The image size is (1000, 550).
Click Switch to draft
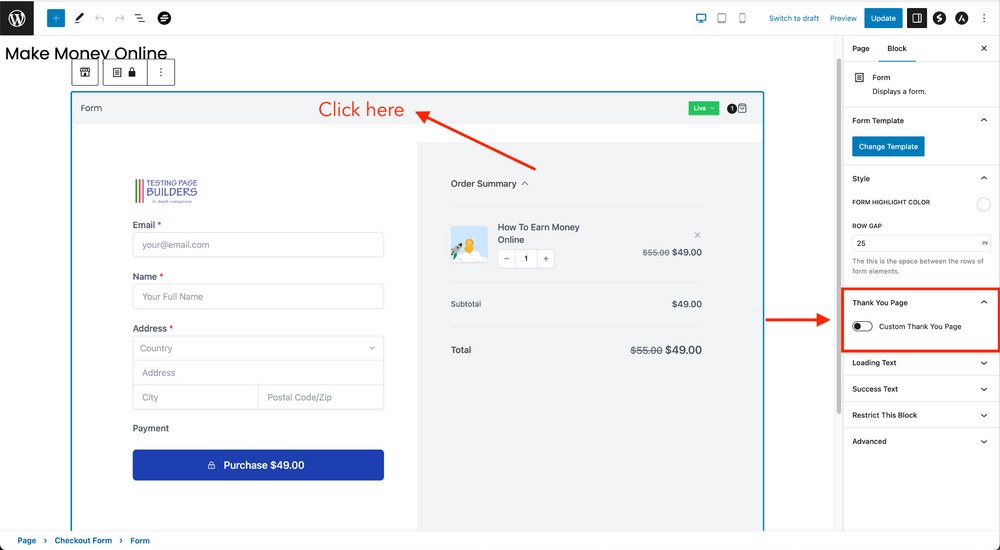793,19
